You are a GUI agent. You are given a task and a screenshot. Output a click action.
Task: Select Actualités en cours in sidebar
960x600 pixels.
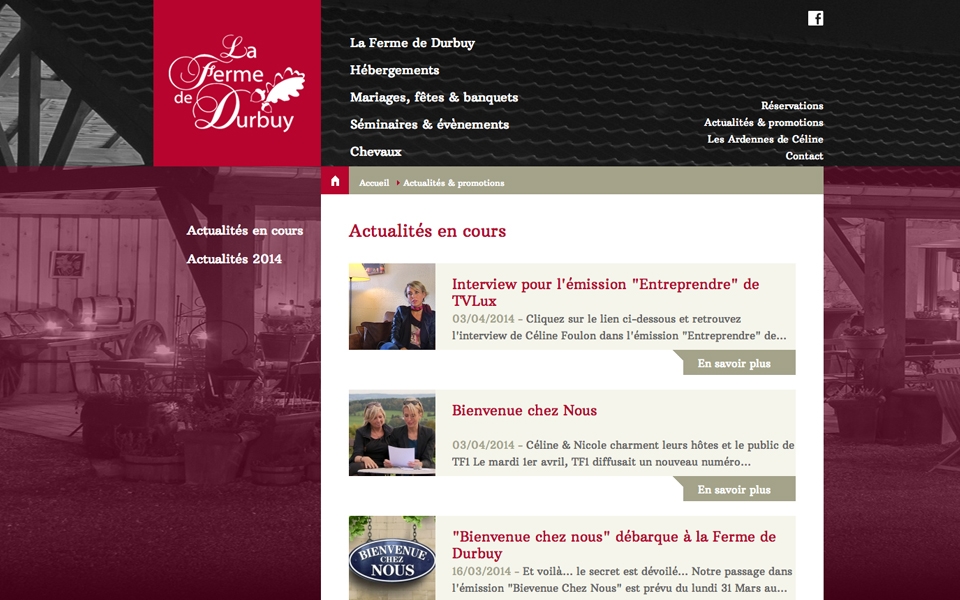click(x=244, y=230)
